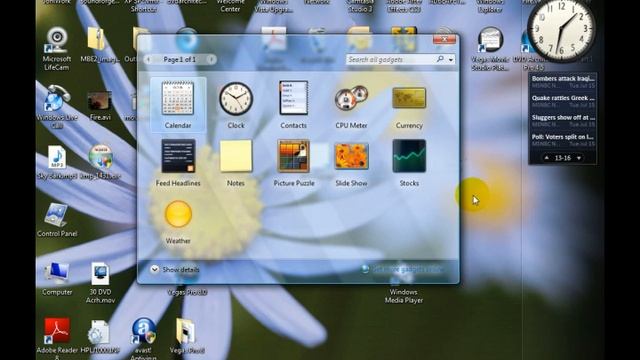Screen dimensions: 640x360
Task: Open Quake rattles Greek headline
Action: 563,101
